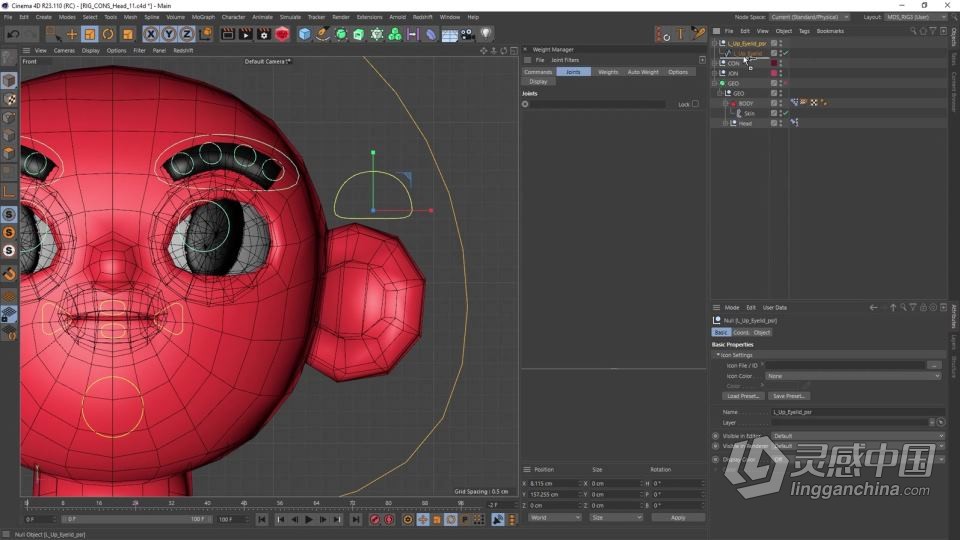Switch to Auto Weight tab

(x=643, y=72)
